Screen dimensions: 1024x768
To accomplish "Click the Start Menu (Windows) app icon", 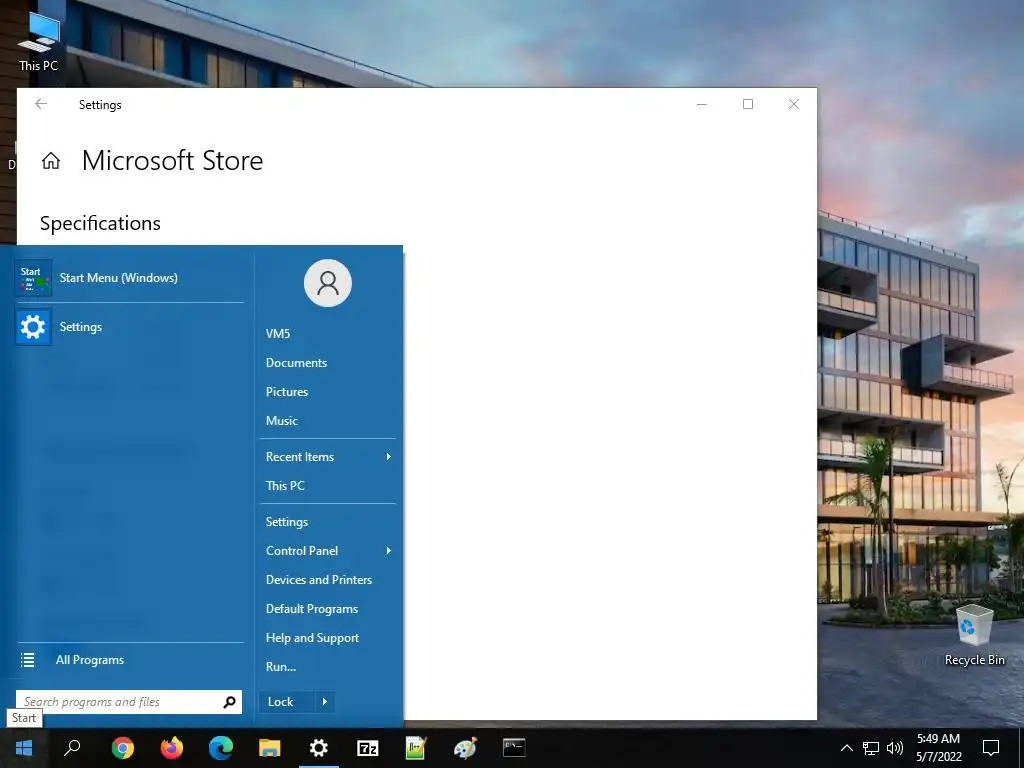I will coord(33,278).
